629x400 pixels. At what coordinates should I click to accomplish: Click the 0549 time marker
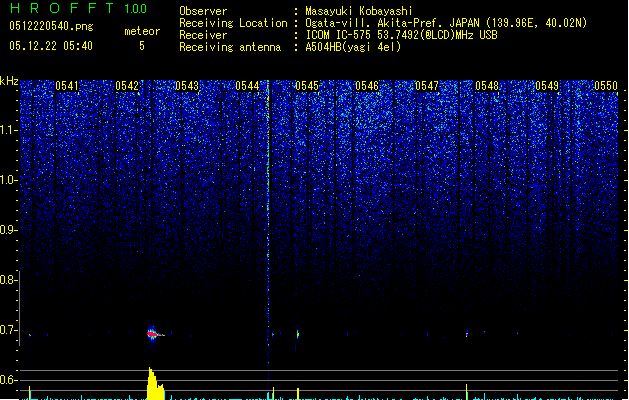pyautogui.click(x=547, y=86)
